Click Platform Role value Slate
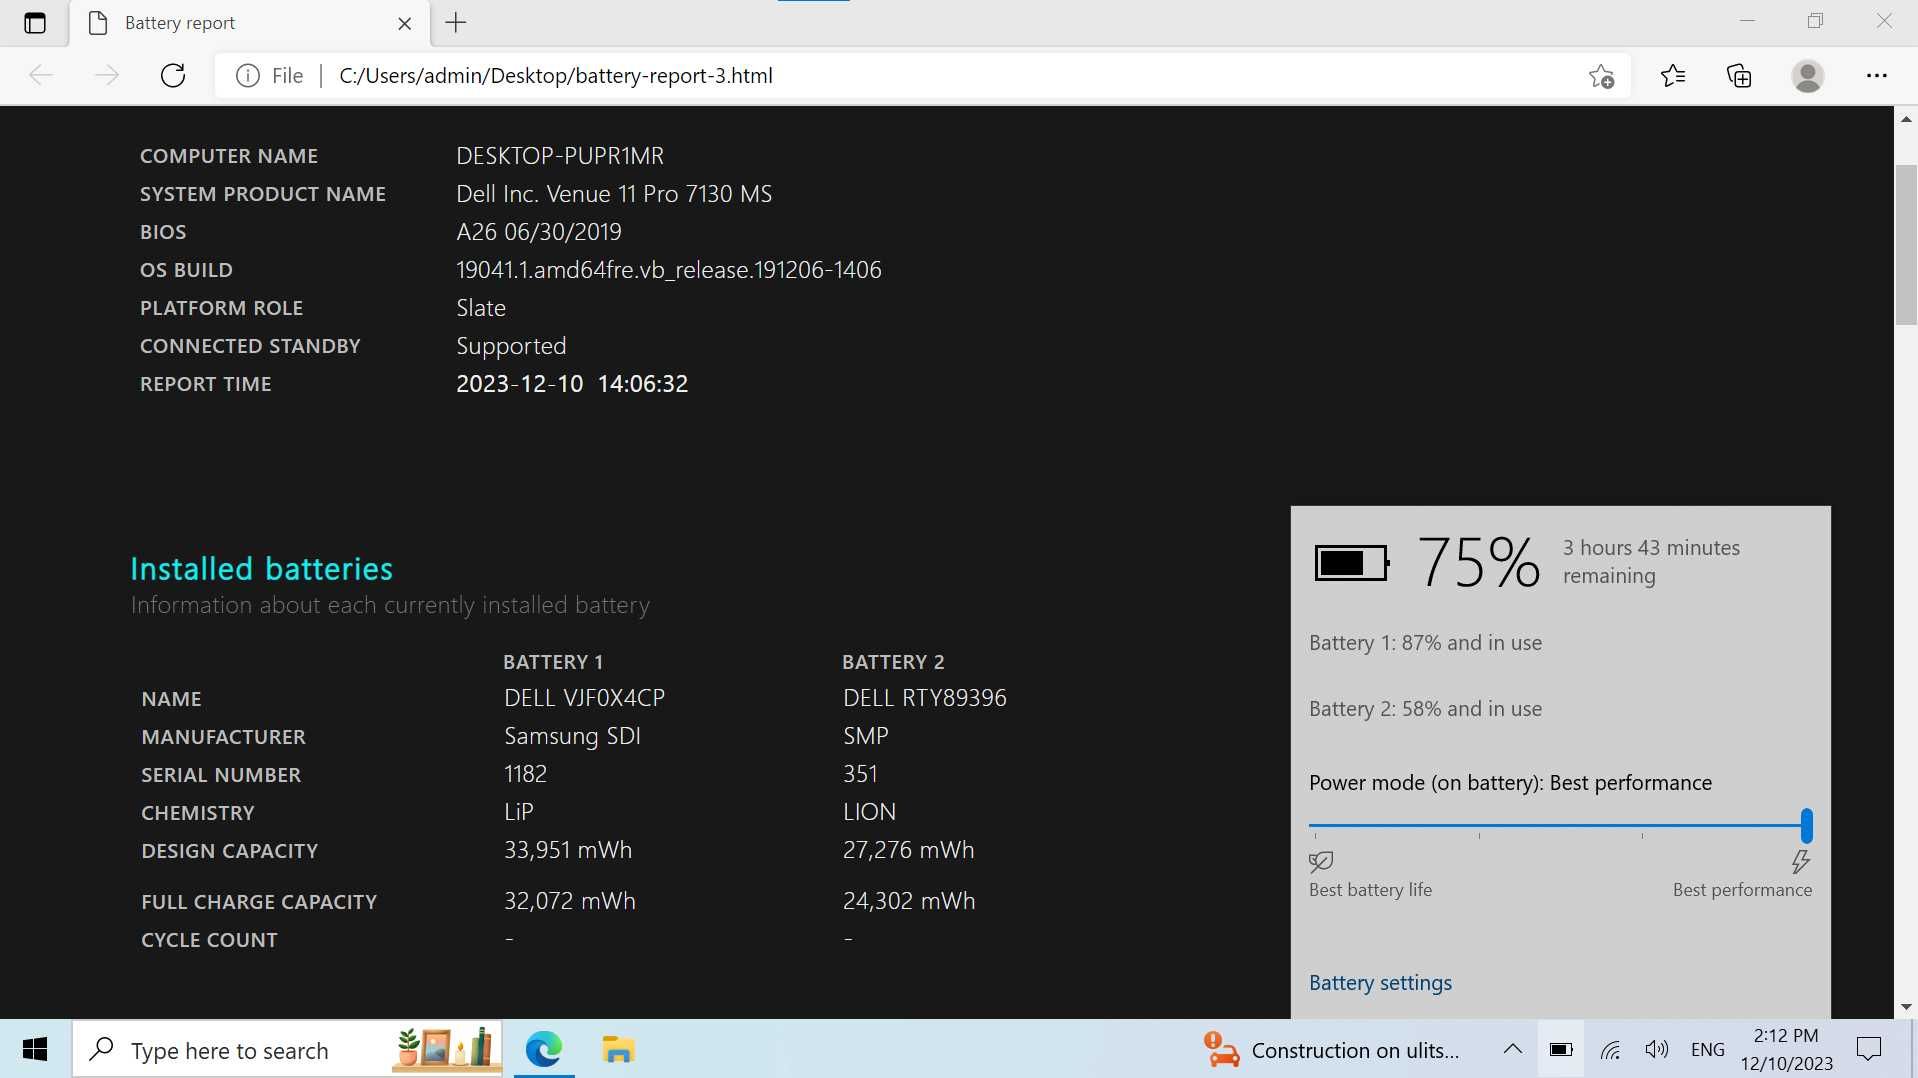This screenshot has height=1078, width=1918. pyautogui.click(x=481, y=308)
